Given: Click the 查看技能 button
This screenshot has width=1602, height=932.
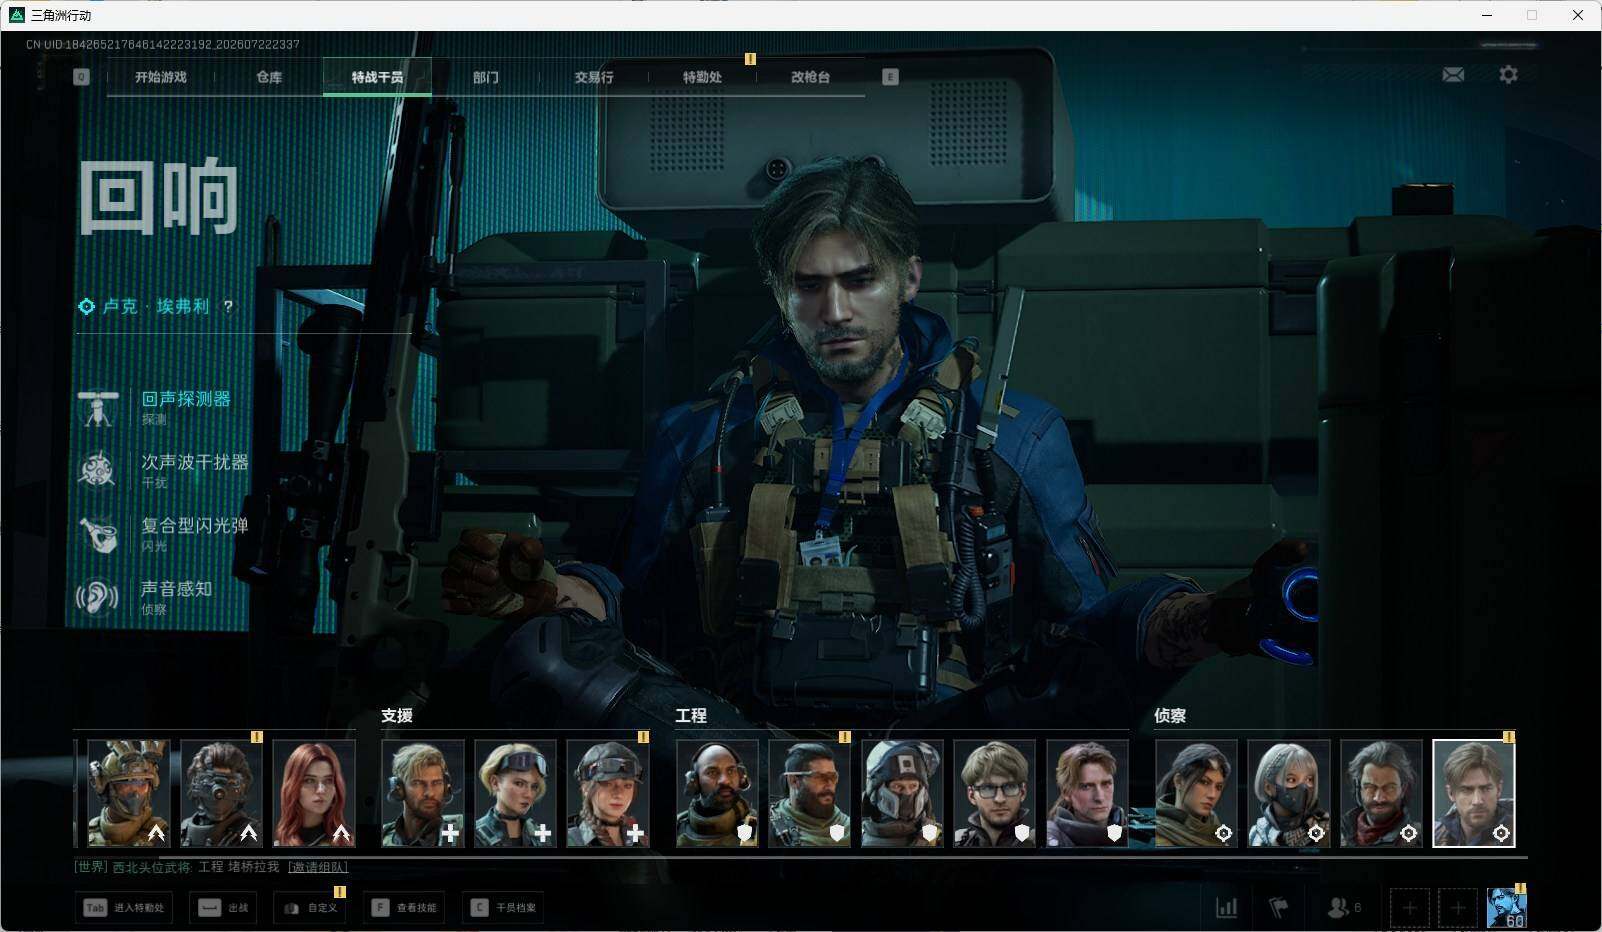Looking at the screenshot, I should [404, 908].
